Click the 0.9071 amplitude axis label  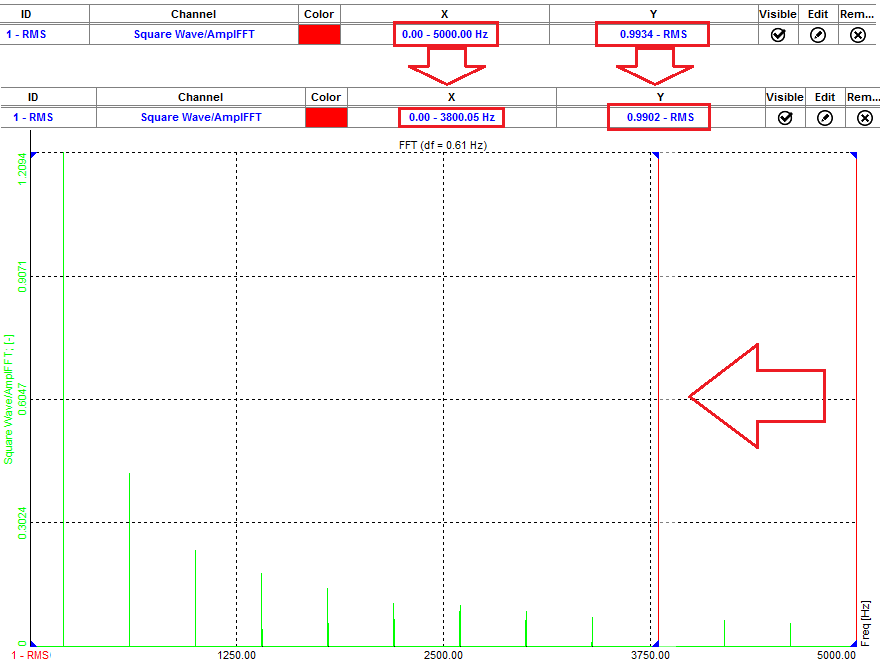(x=22, y=276)
